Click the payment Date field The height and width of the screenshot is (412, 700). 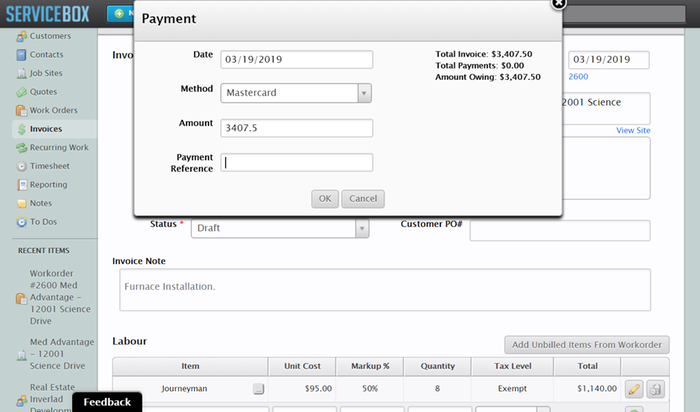click(x=296, y=60)
